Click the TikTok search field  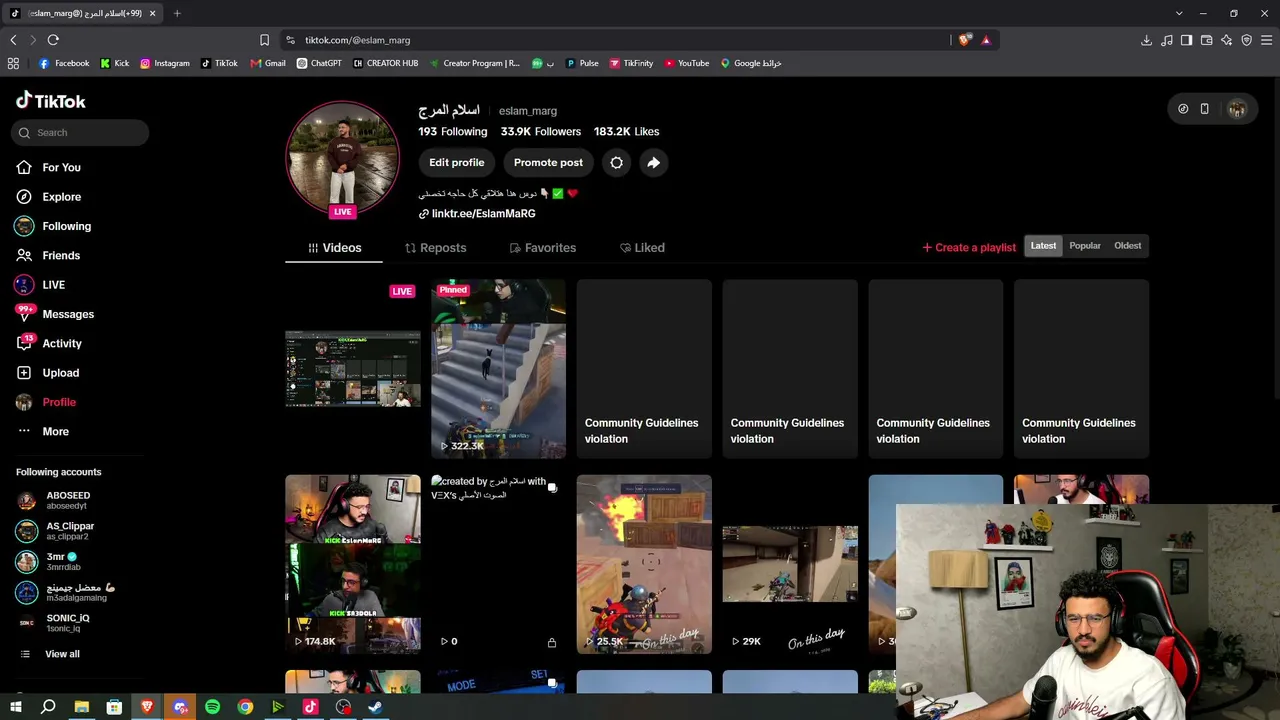tap(81, 132)
